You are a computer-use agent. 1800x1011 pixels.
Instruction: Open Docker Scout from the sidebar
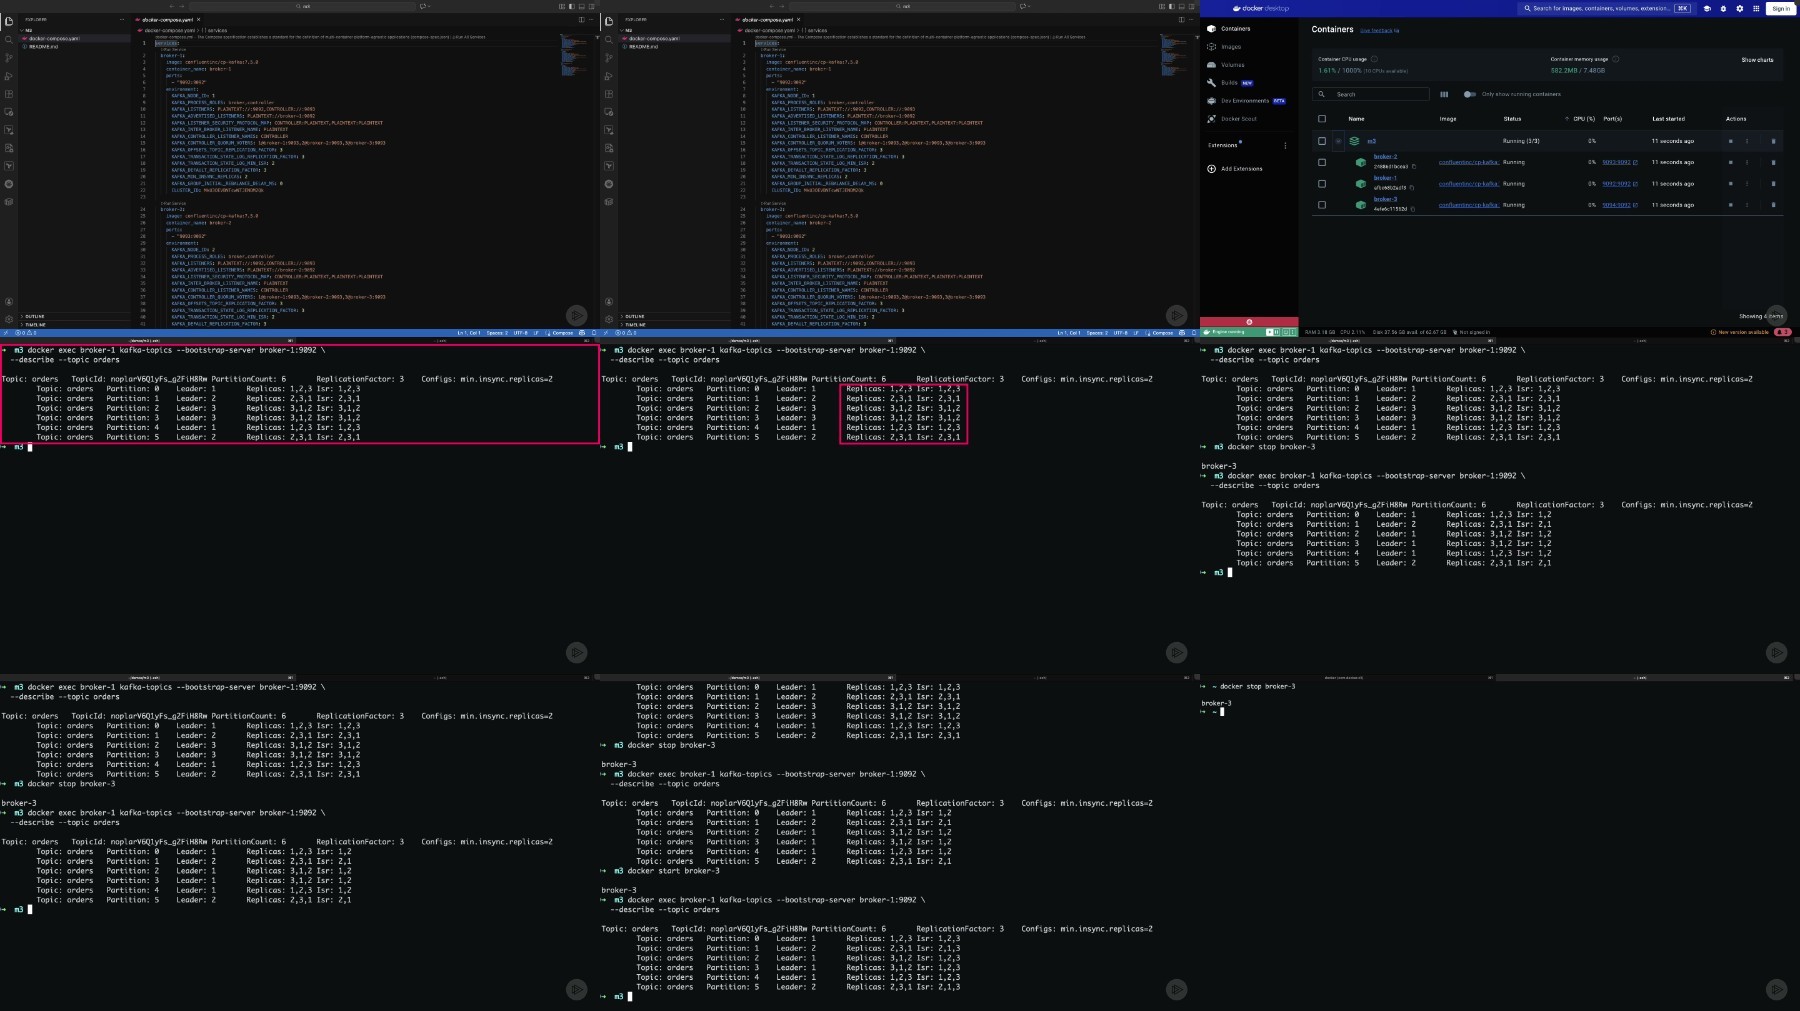(x=1238, y=119)
